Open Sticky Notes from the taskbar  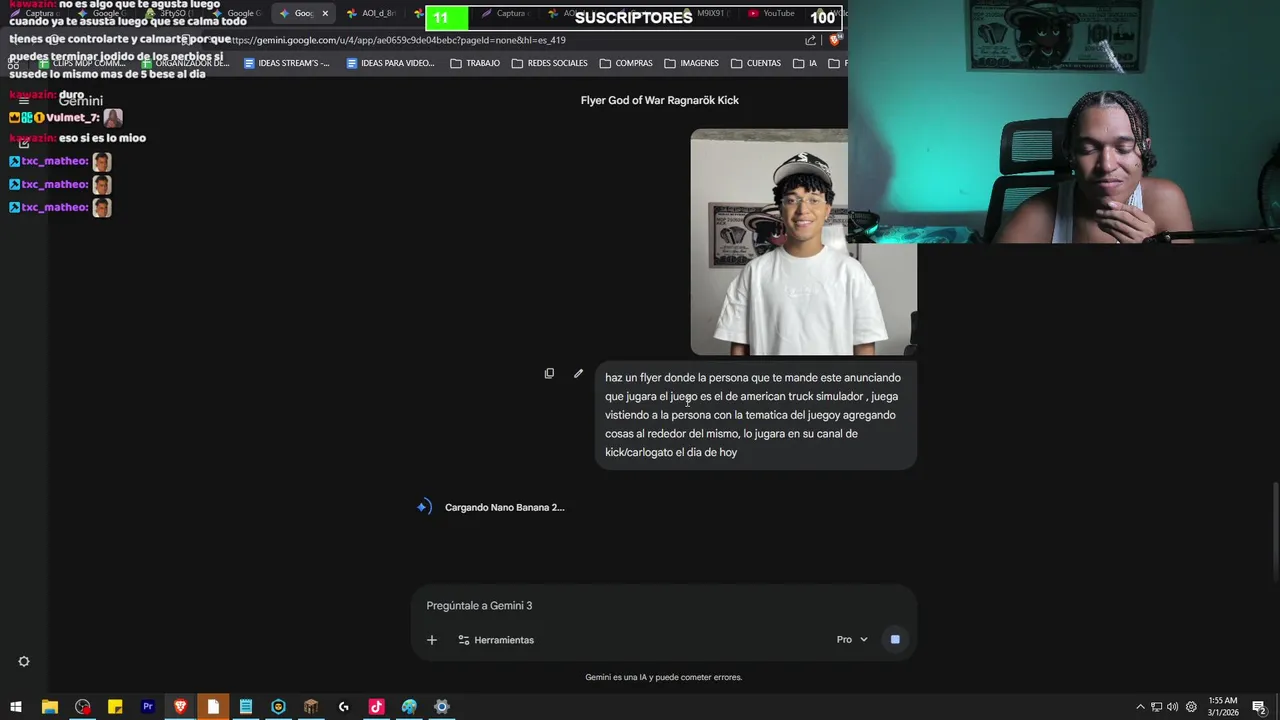(x=115, y=707)
